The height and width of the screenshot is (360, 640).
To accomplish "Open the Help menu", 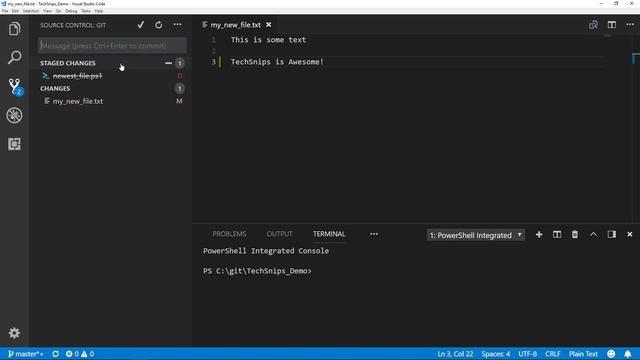I will (99, 11).
